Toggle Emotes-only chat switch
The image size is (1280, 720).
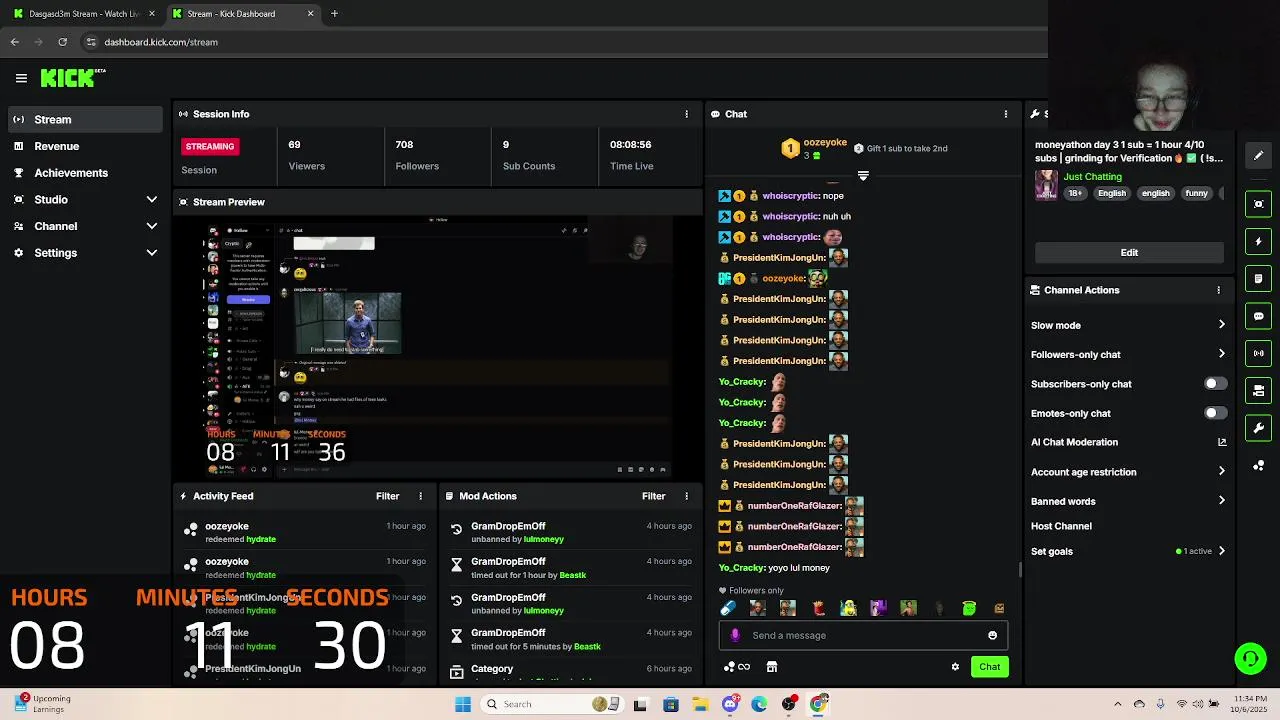1215,413
